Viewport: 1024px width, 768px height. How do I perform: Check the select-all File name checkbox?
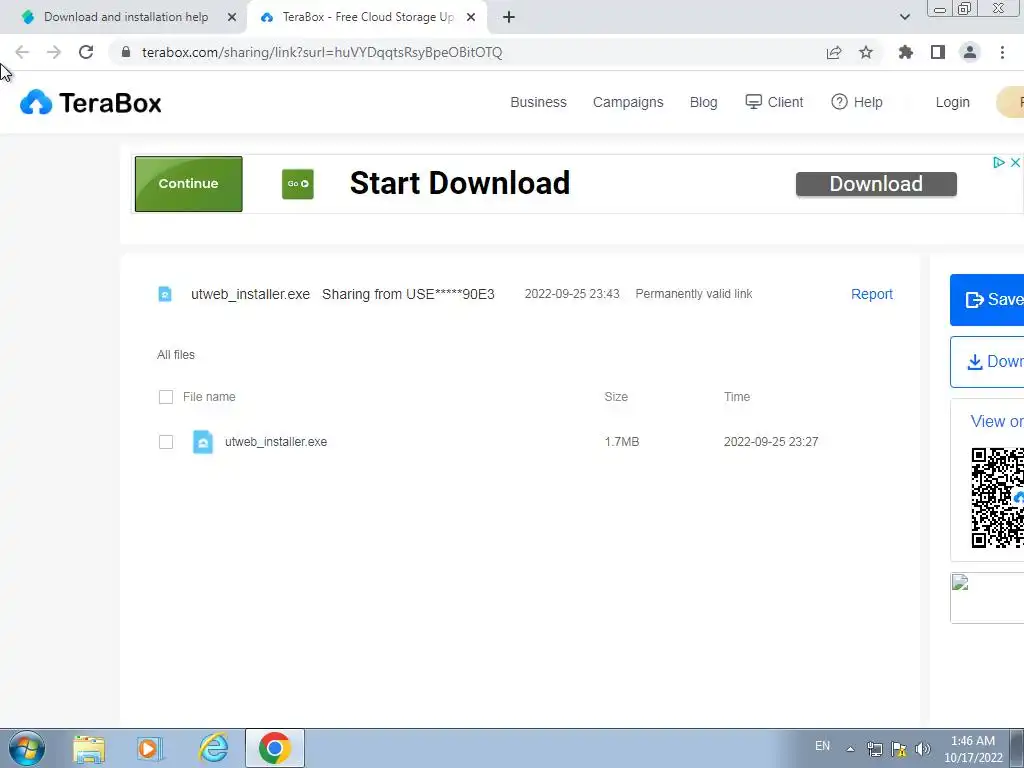[x=166, y=397]
